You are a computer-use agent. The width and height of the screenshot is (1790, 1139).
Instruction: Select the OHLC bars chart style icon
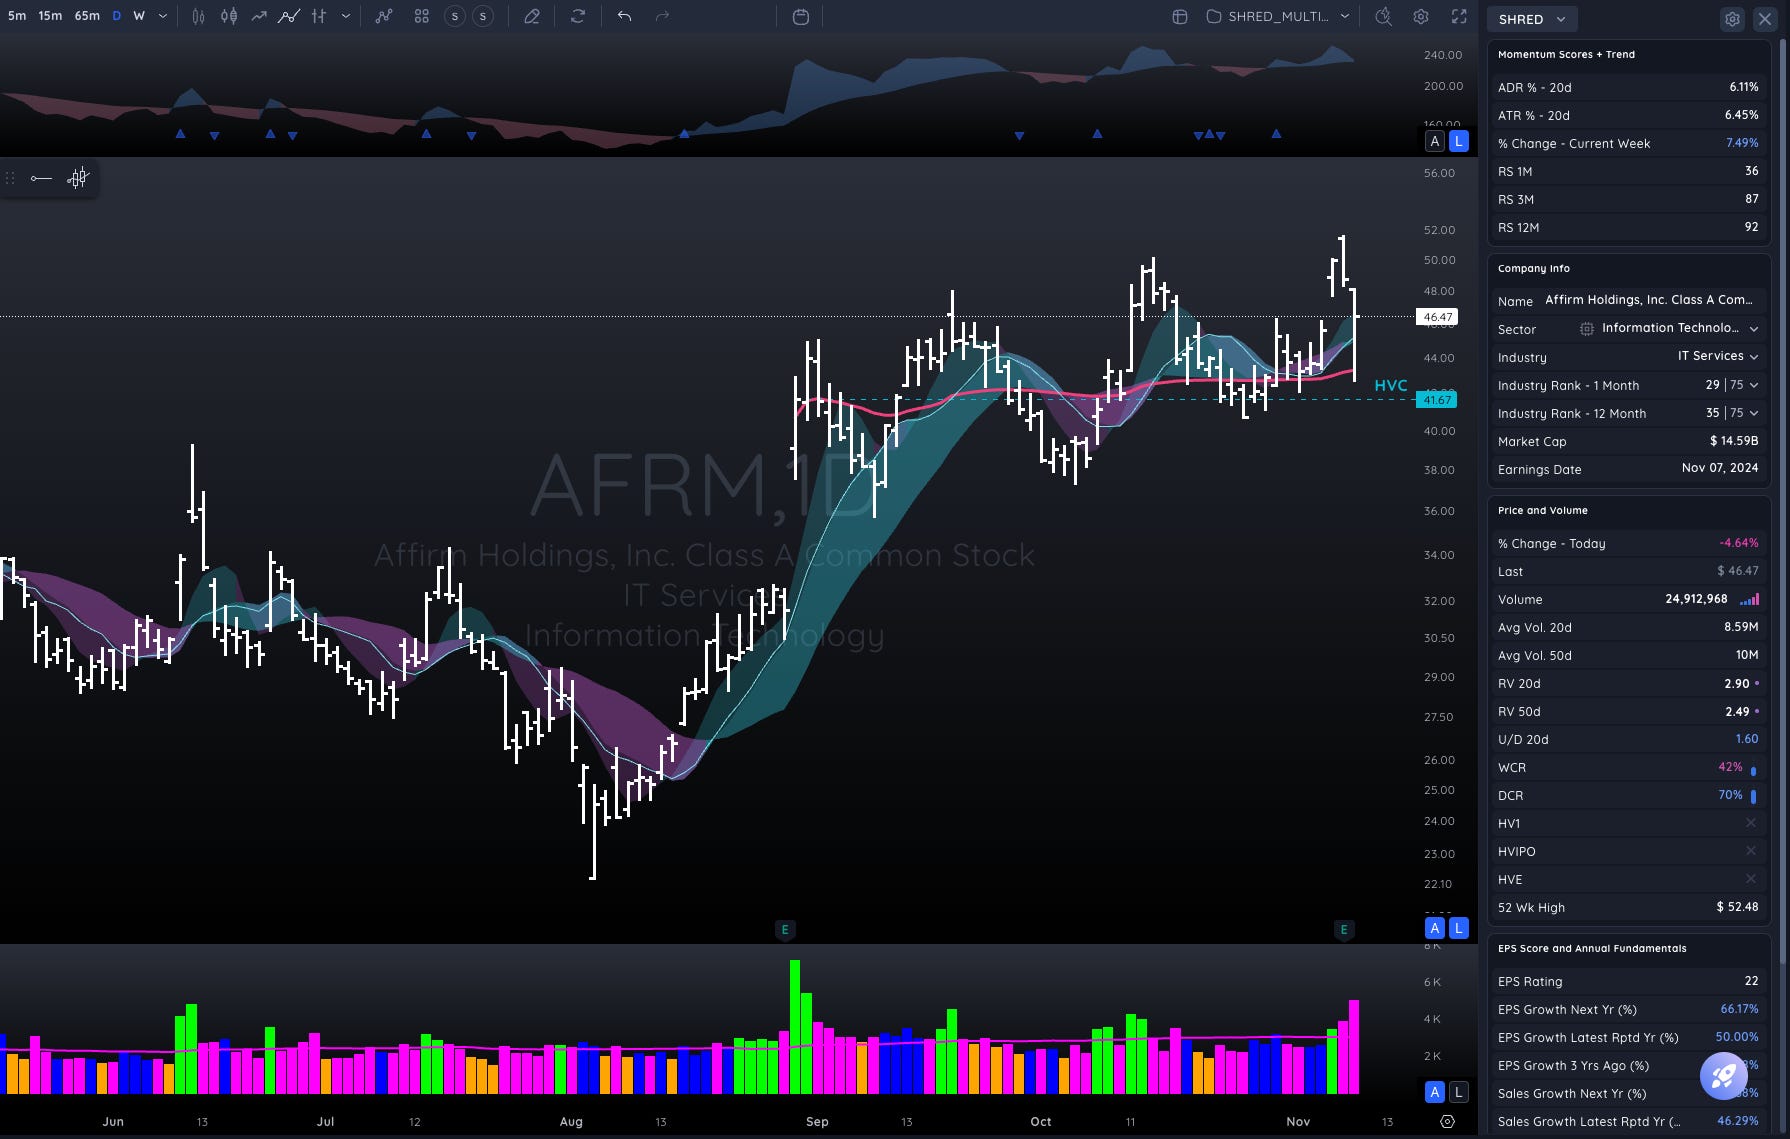(318, 16)
